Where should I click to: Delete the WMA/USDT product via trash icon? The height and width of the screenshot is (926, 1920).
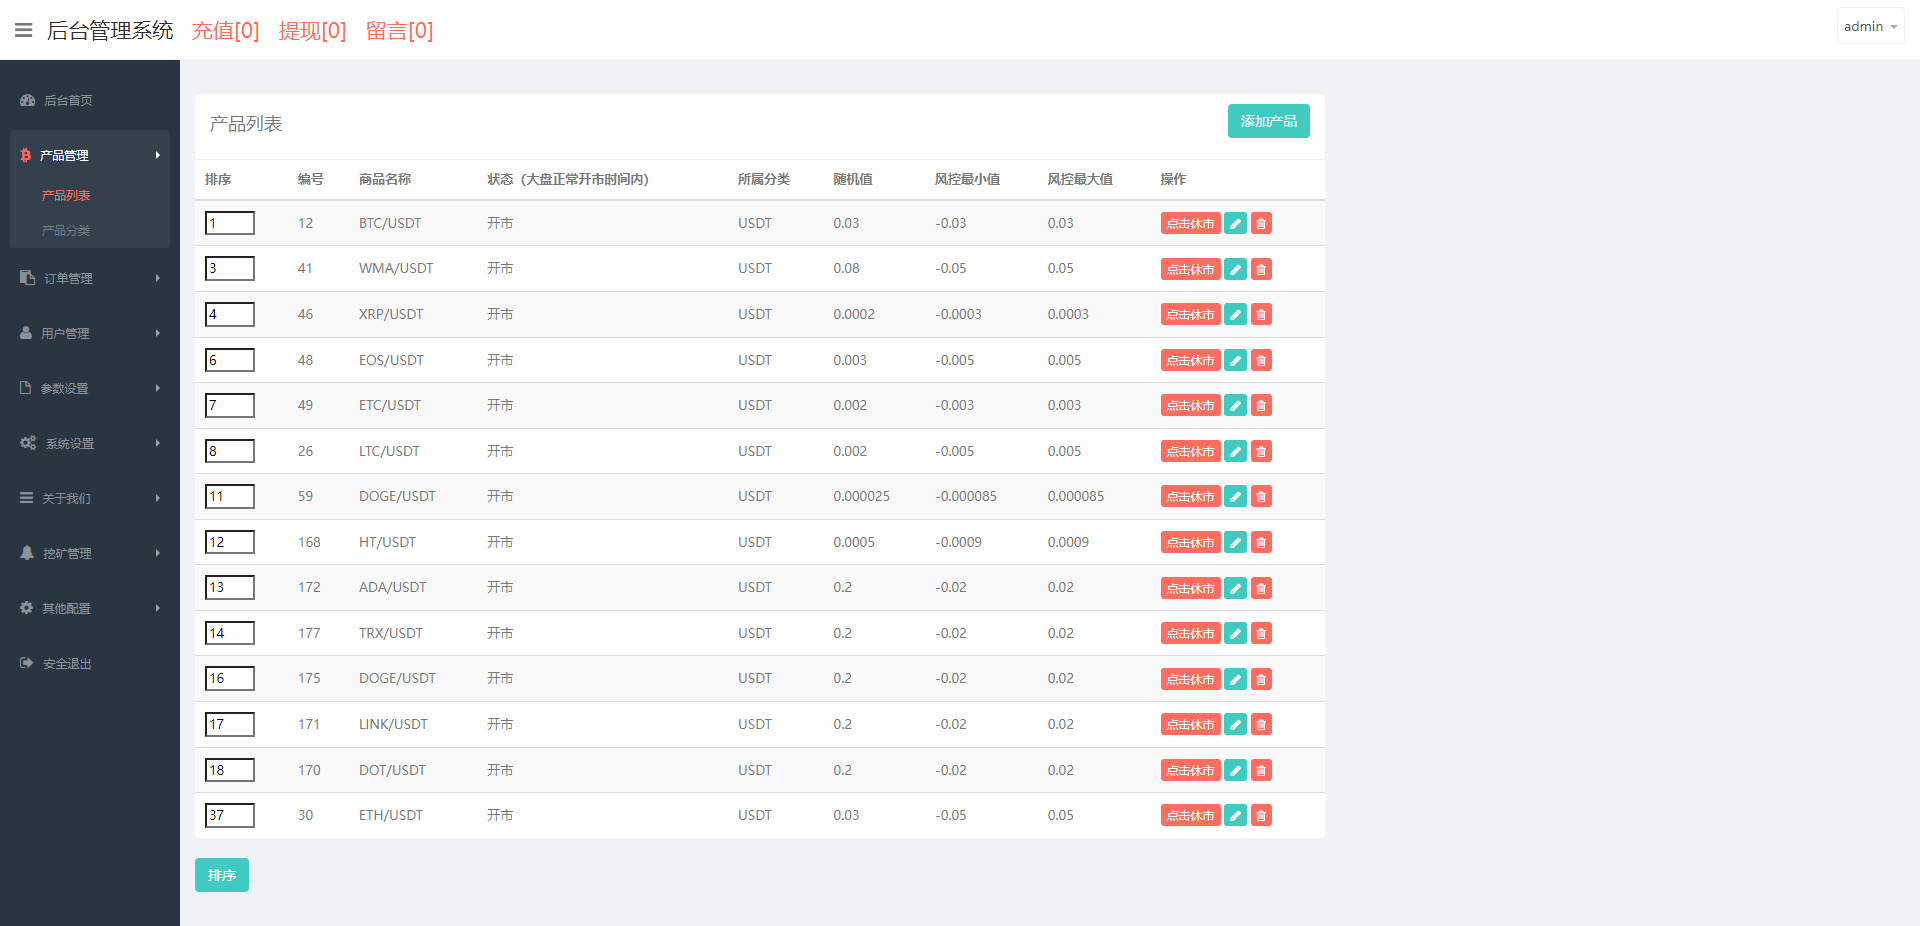coord(1261,269)
